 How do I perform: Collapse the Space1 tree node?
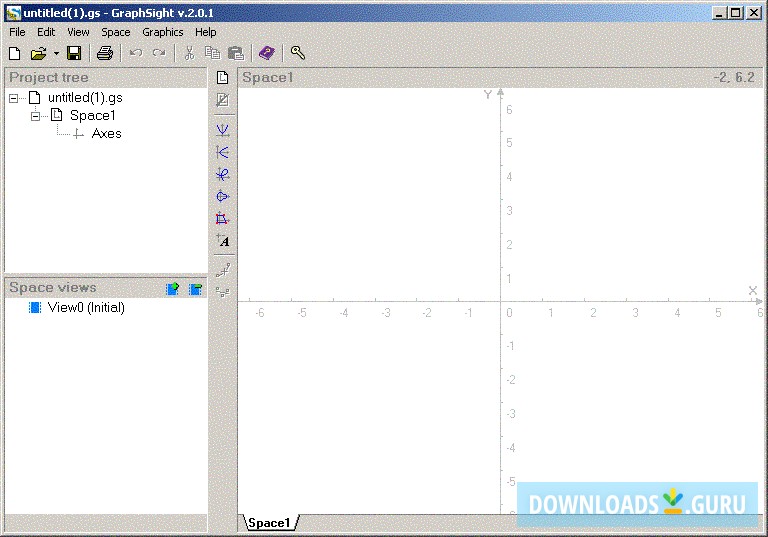click(x=35, y=117)
